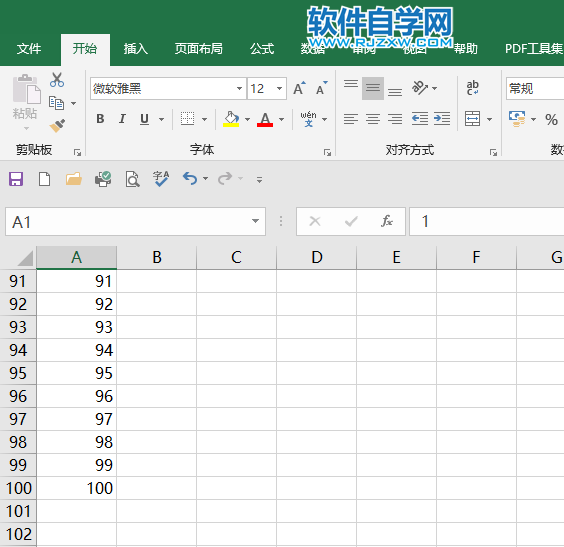Increase font size with larger A

(299, 88)
